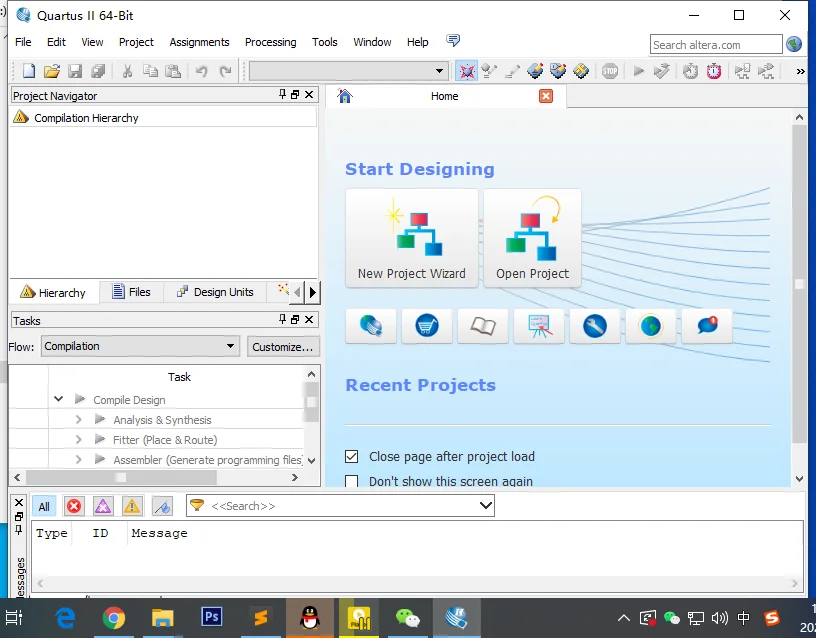Toggle the purple critical warning filter
Image resolution: width=816 pixels, height=638 pixels.
point(103,506)
